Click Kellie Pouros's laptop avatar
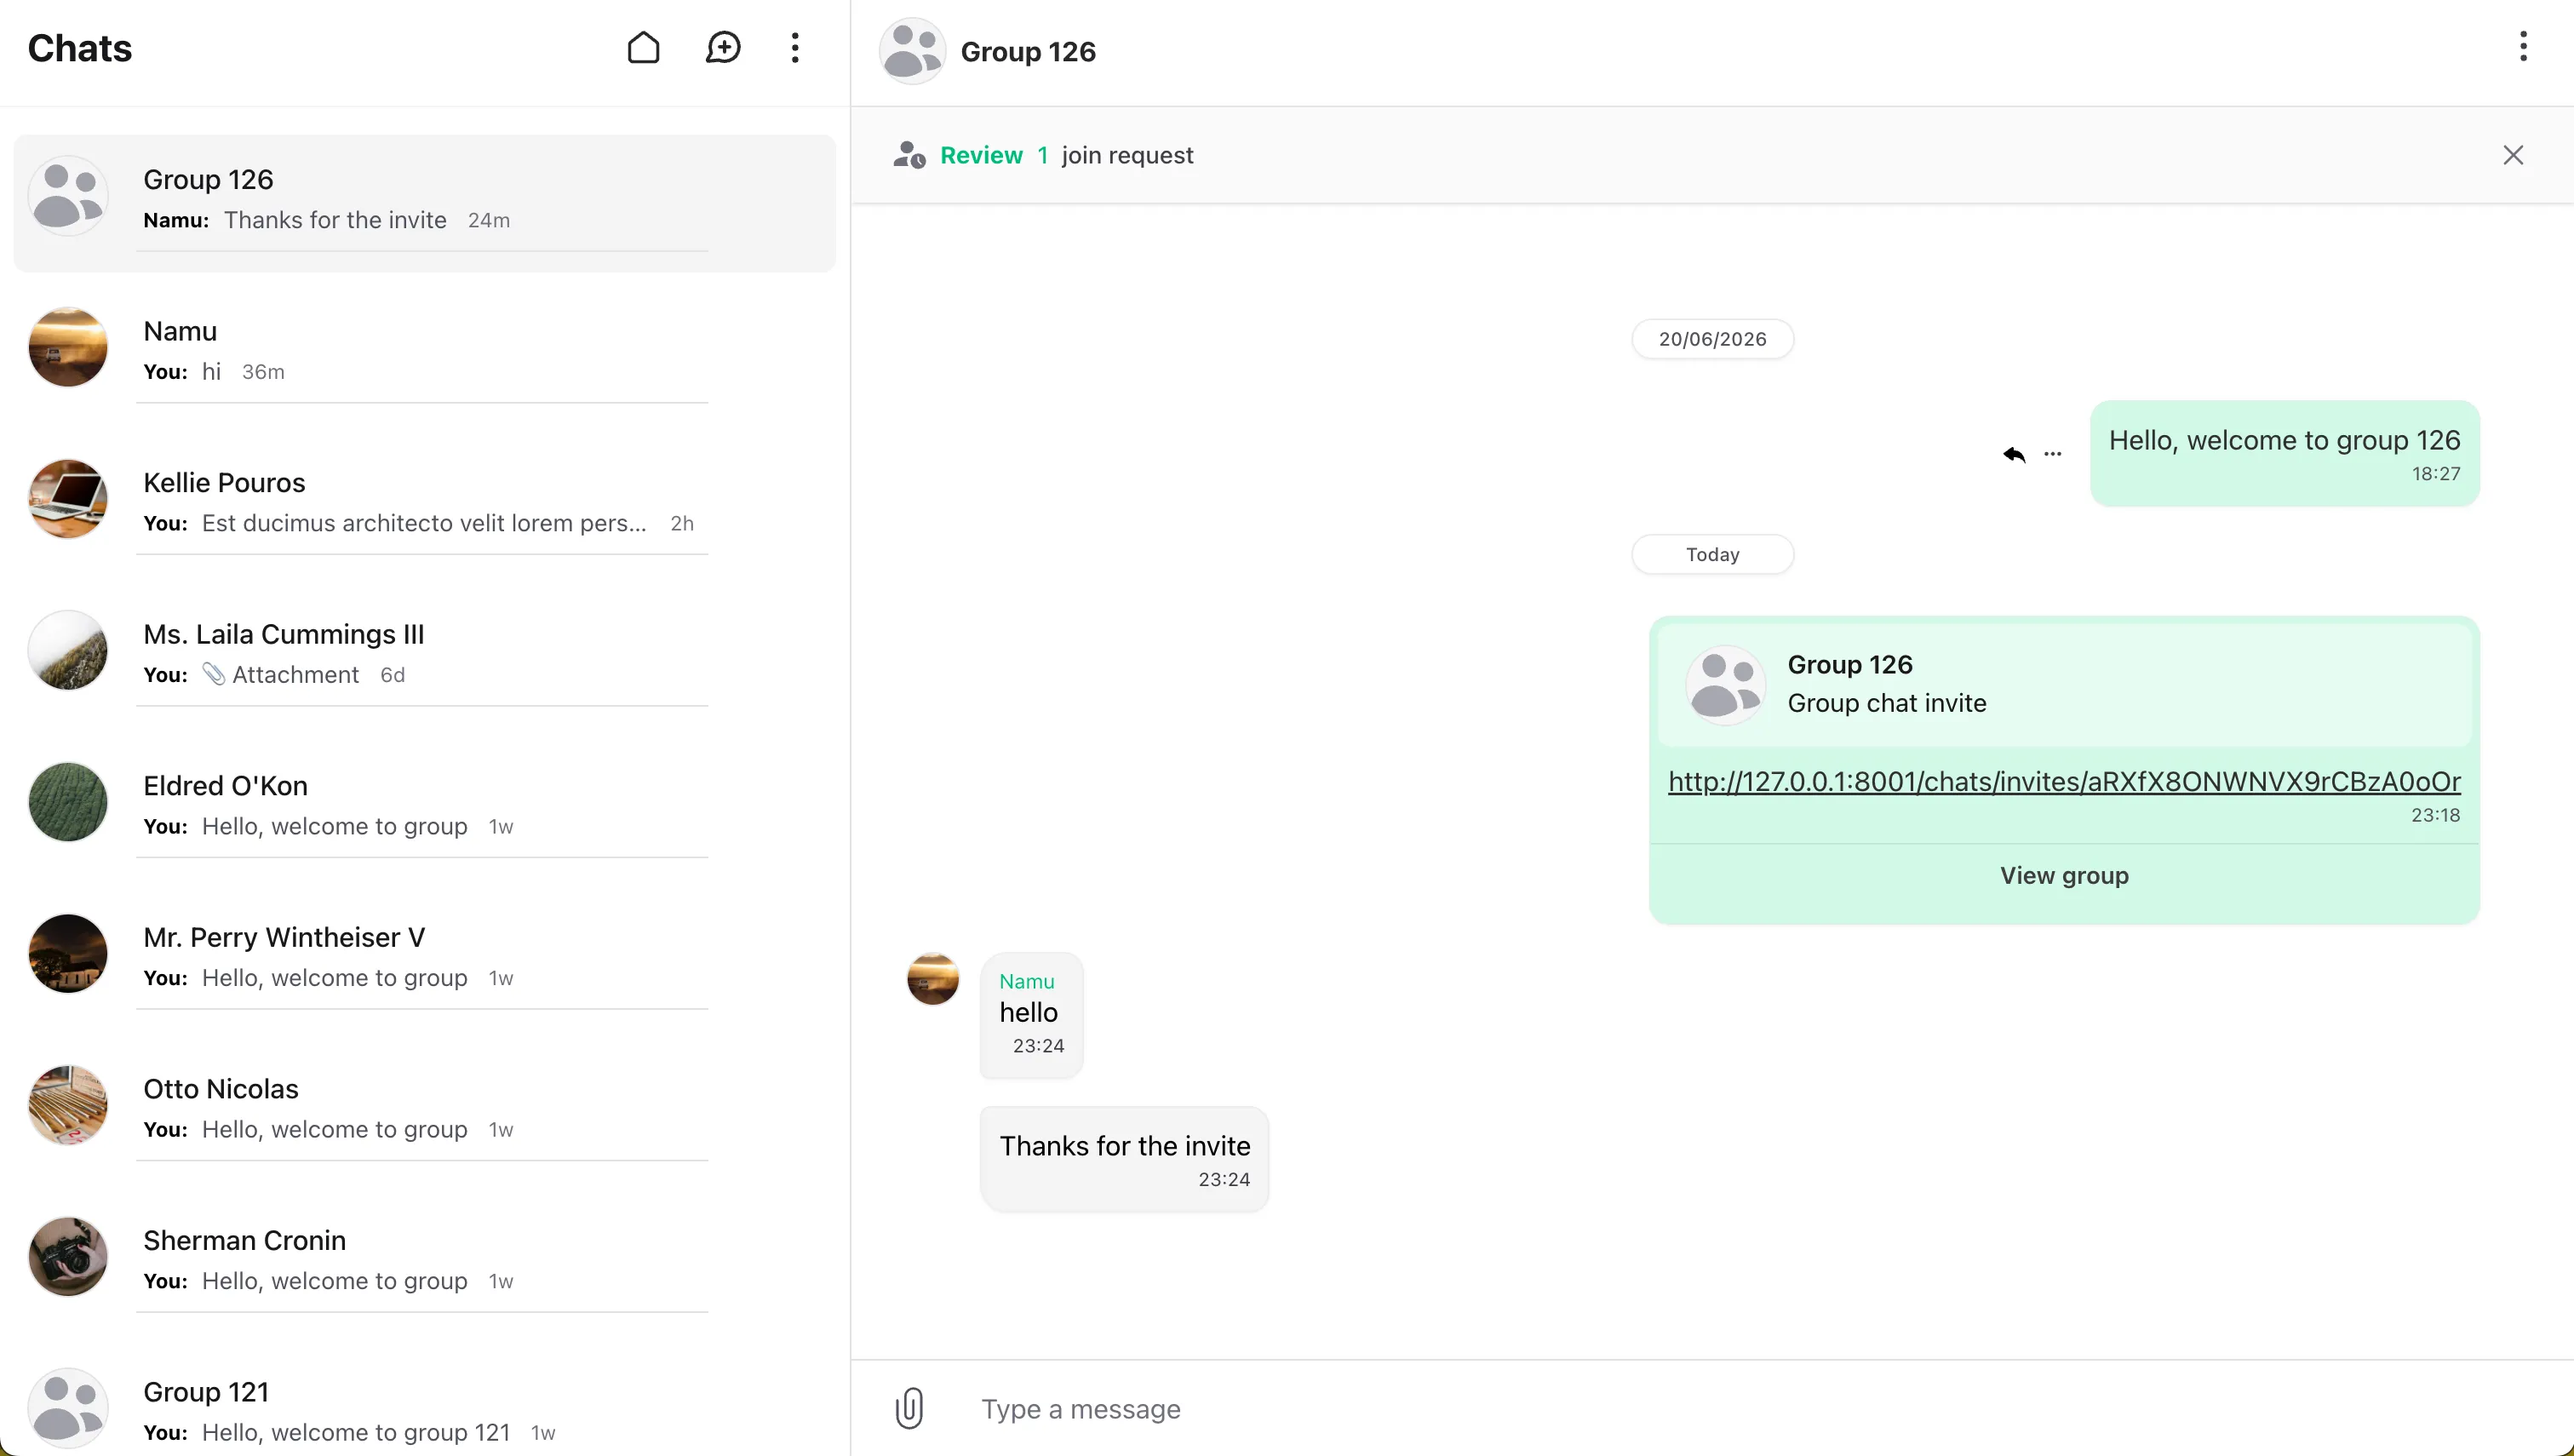 (x=68, y=499)
